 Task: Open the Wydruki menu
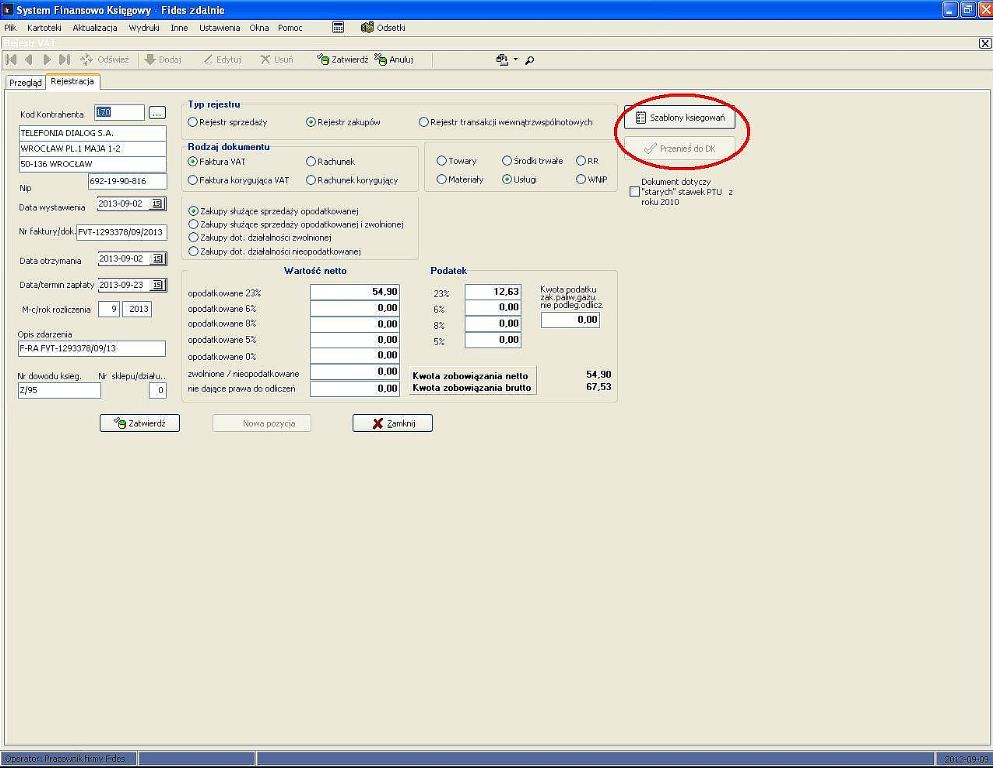click(x=144, y=28)
